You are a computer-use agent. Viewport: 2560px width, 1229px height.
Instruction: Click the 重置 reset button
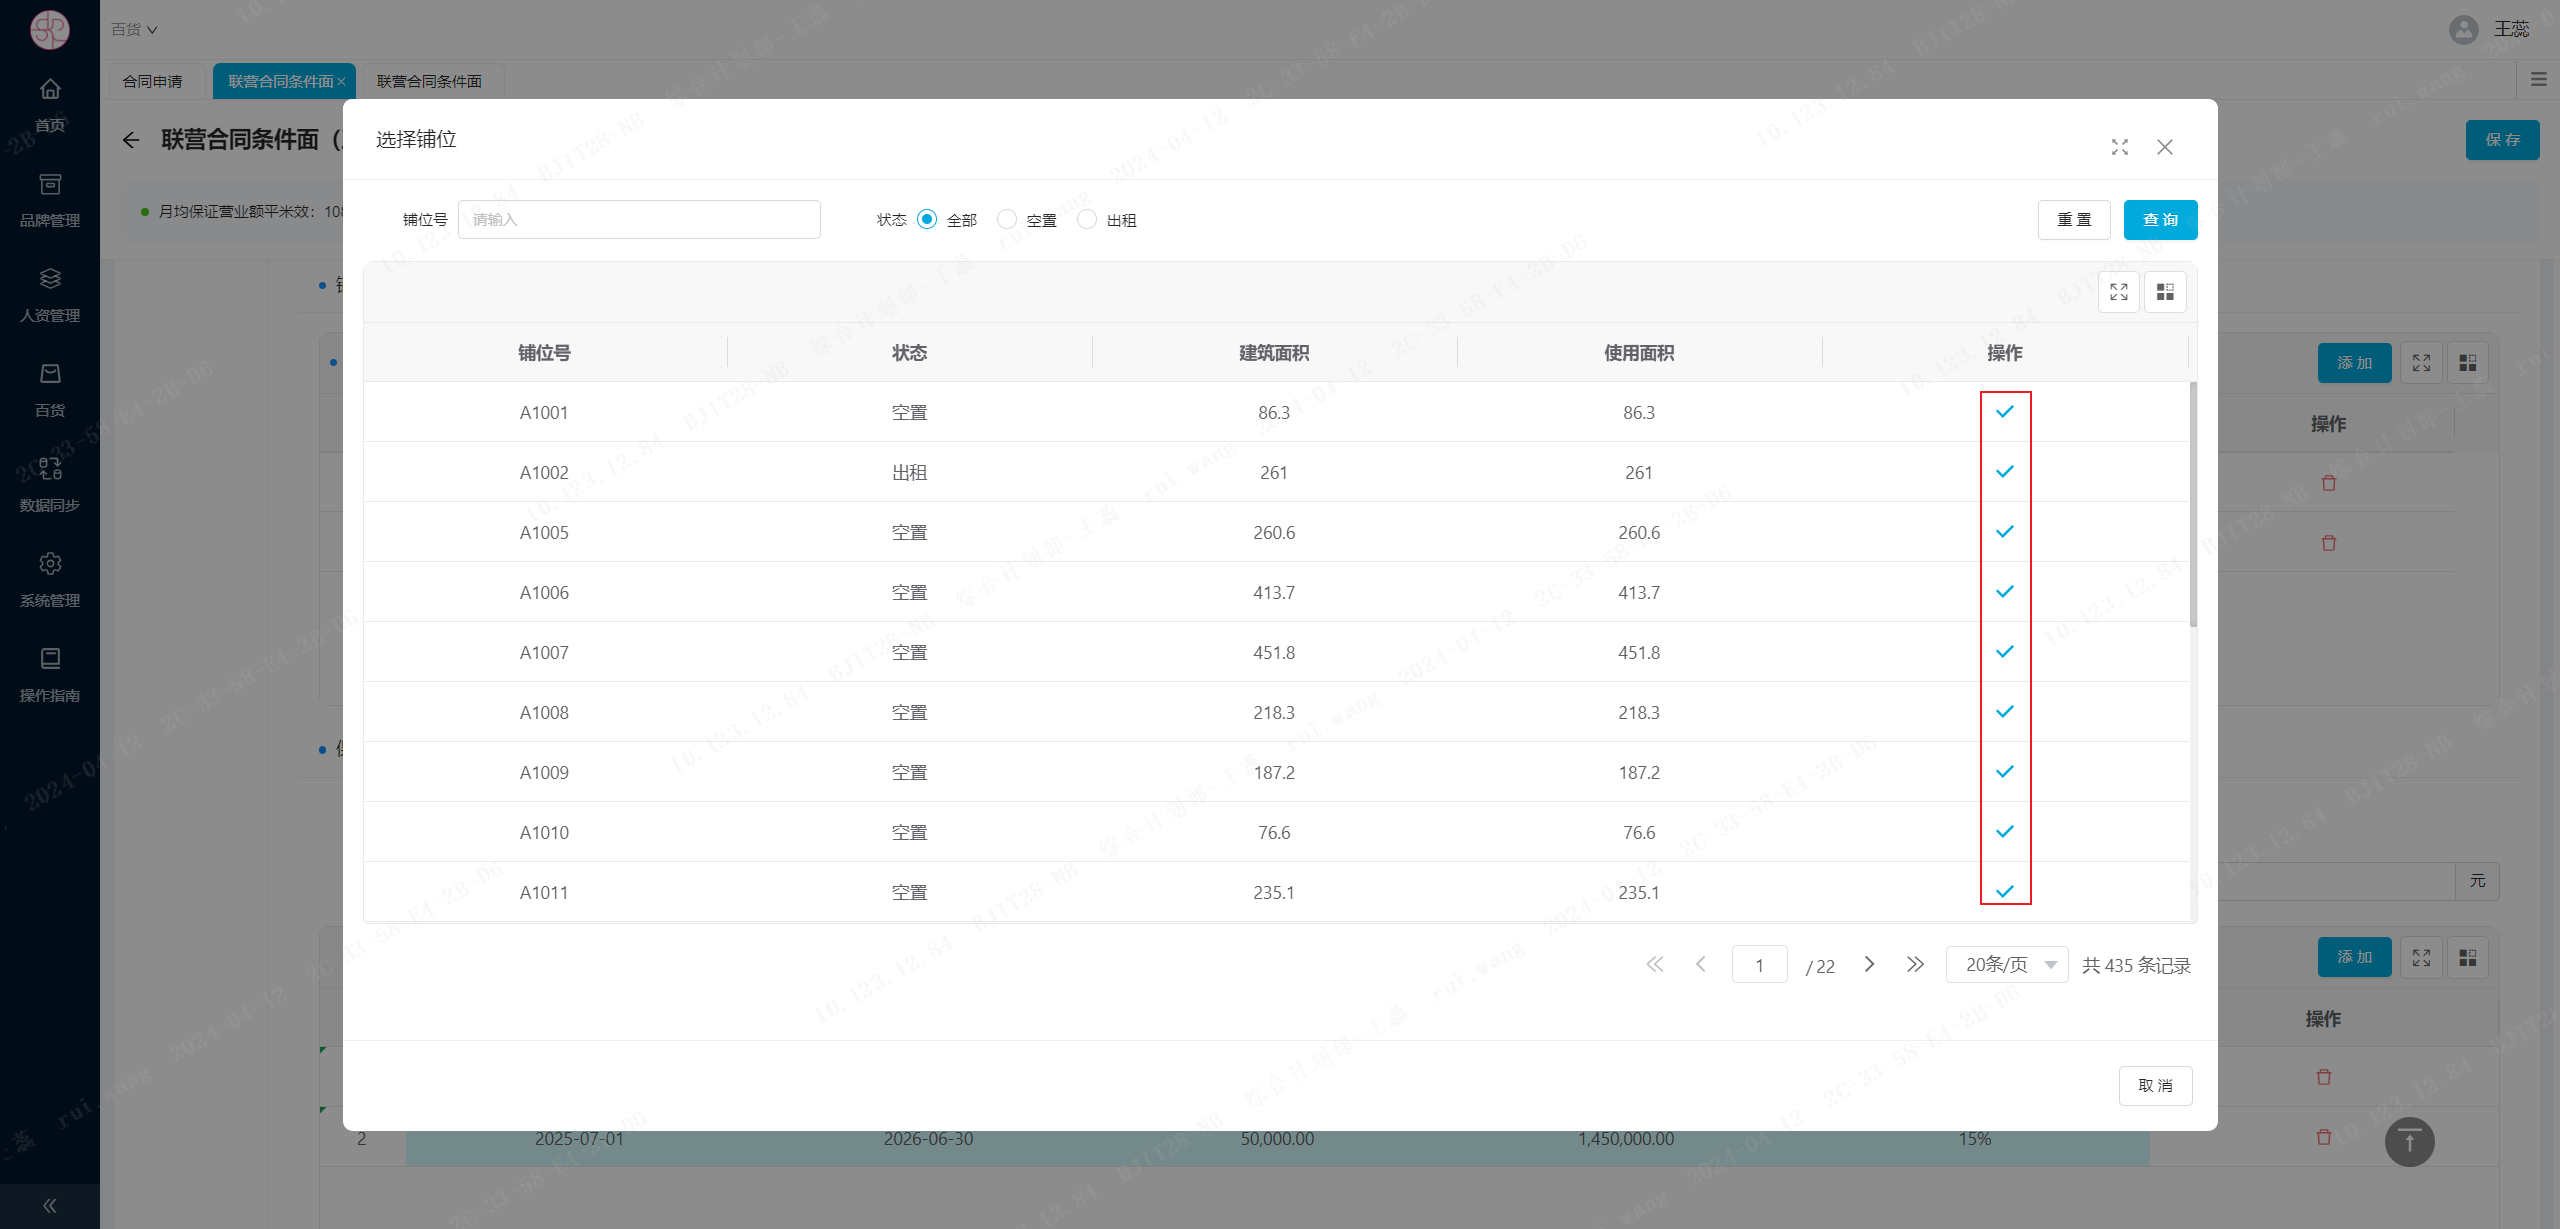click(x=2074, y=220)
